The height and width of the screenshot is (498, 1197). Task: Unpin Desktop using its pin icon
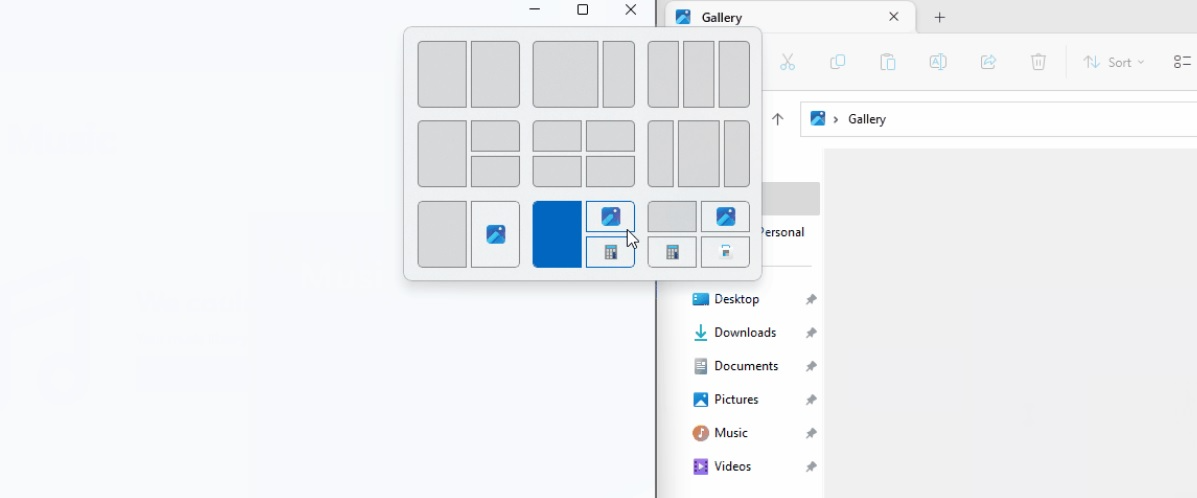click(811, 299)
